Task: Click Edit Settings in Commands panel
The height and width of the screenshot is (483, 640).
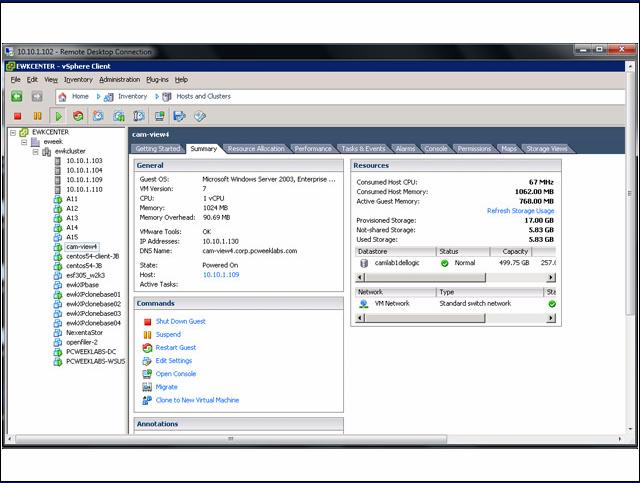Action: (173, 360)
